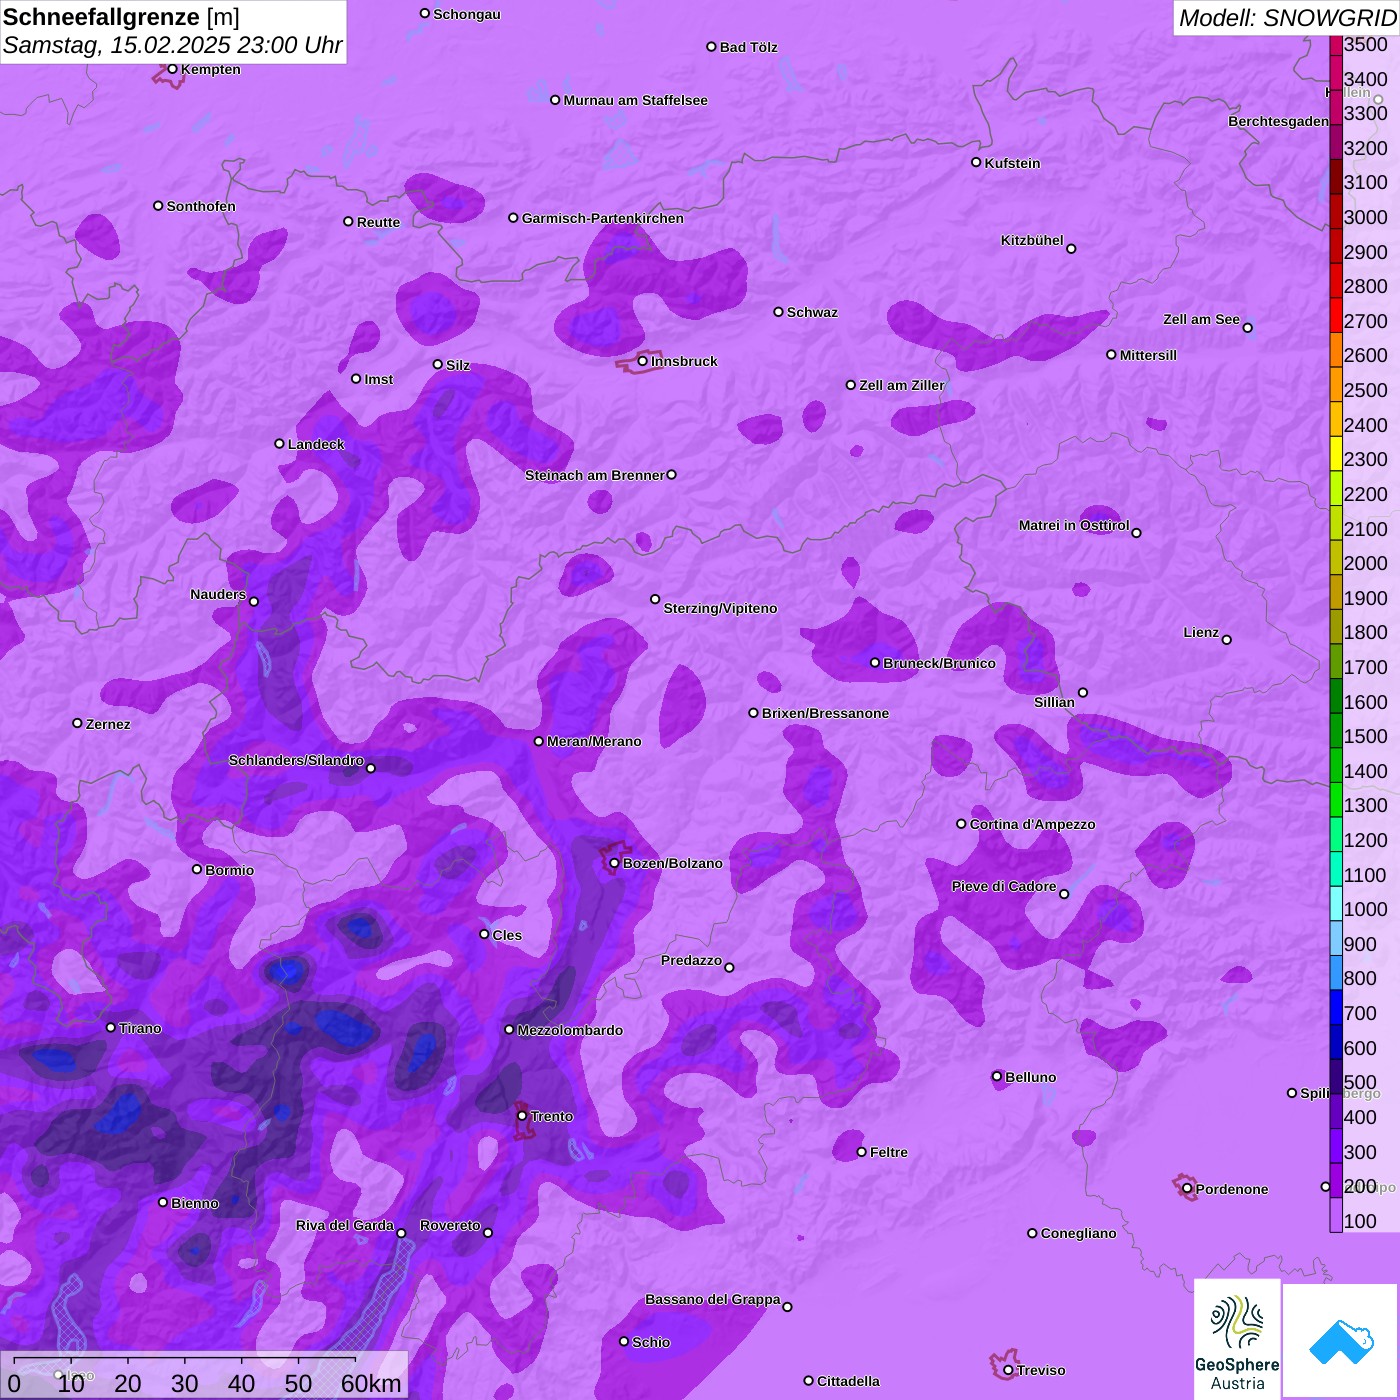Click the Sonthofen location dot
This screenshot has width=1400, height=1400.
coord(158,206)
